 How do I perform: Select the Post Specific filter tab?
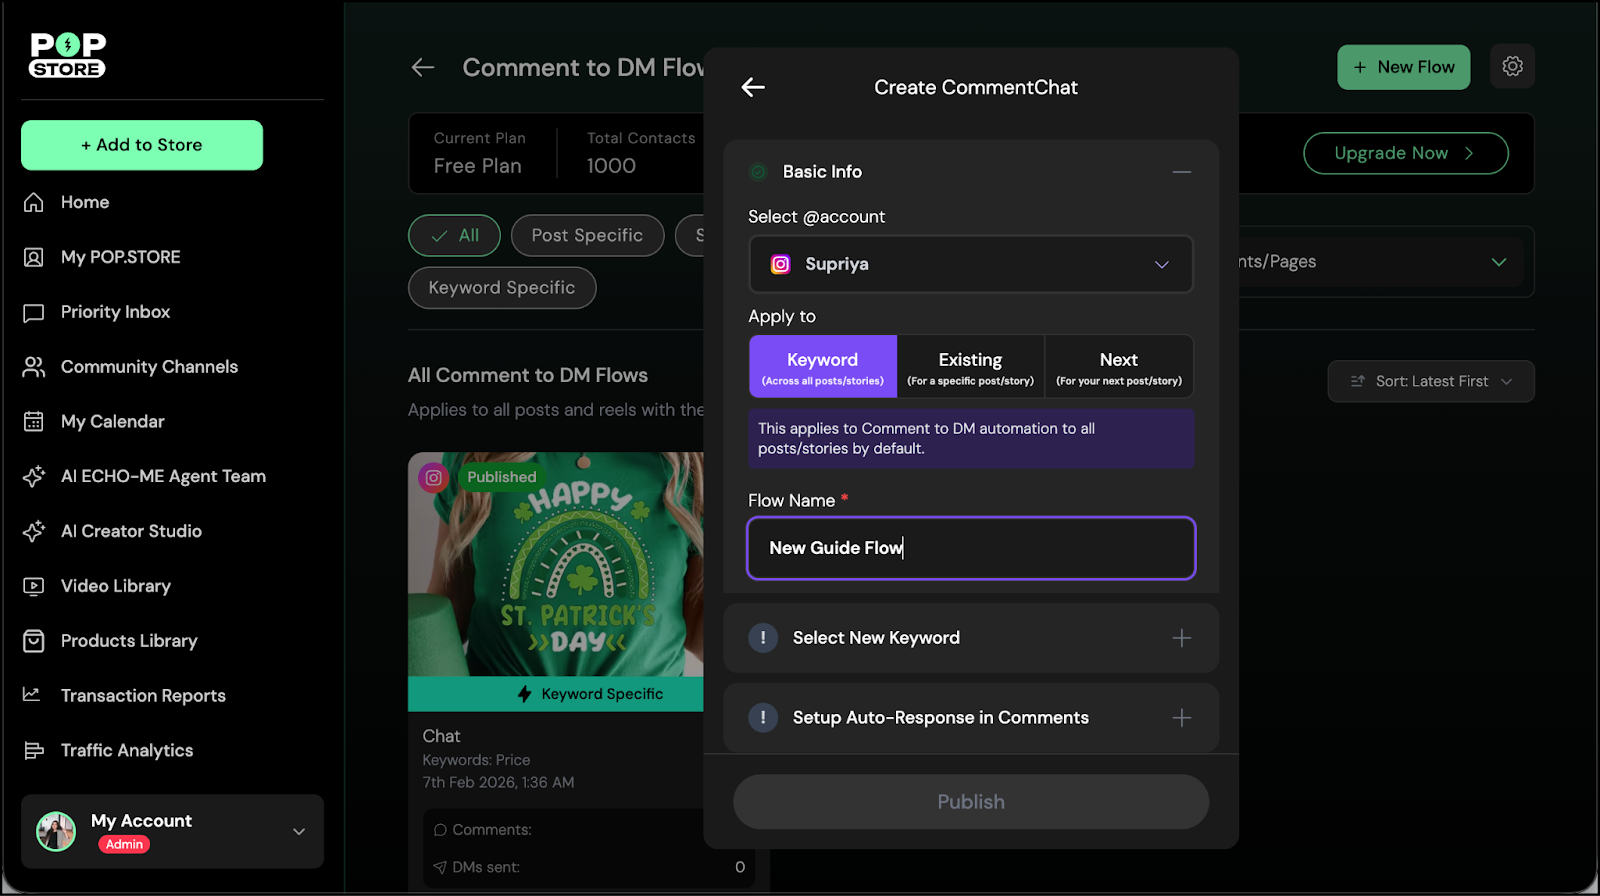coord(587,236)
